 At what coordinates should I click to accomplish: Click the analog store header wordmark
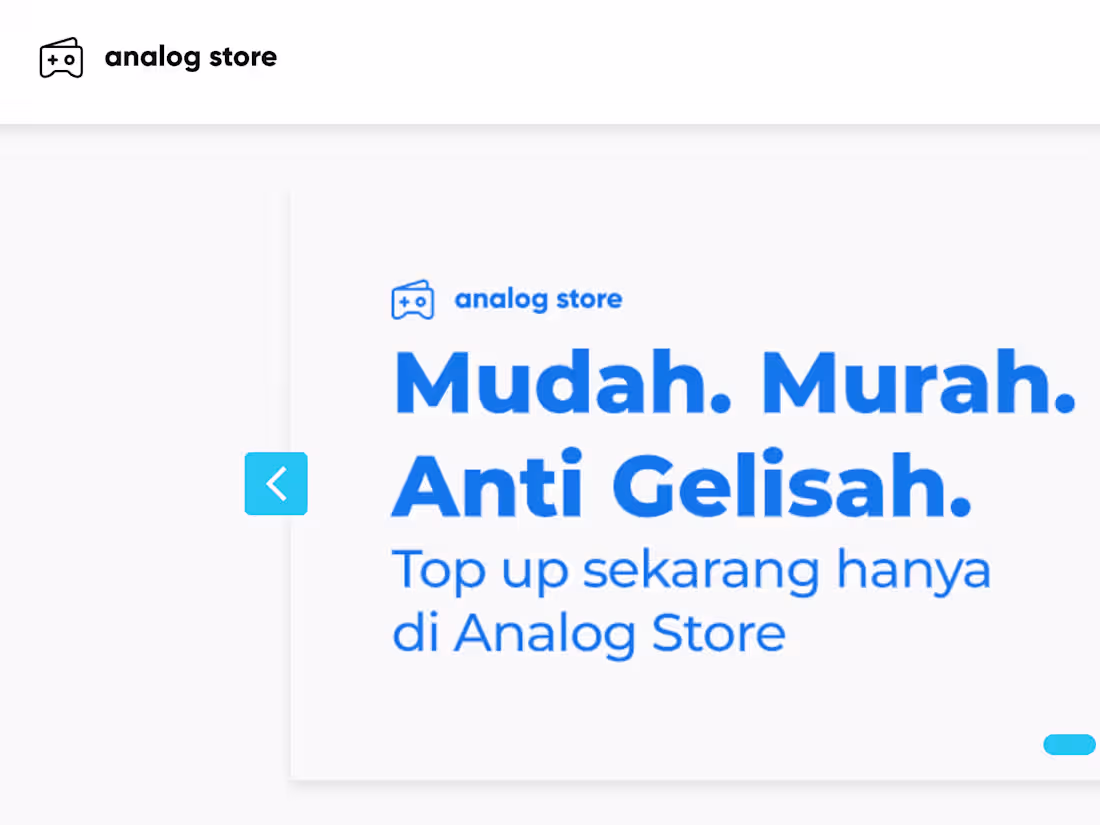tap(191, 57)
